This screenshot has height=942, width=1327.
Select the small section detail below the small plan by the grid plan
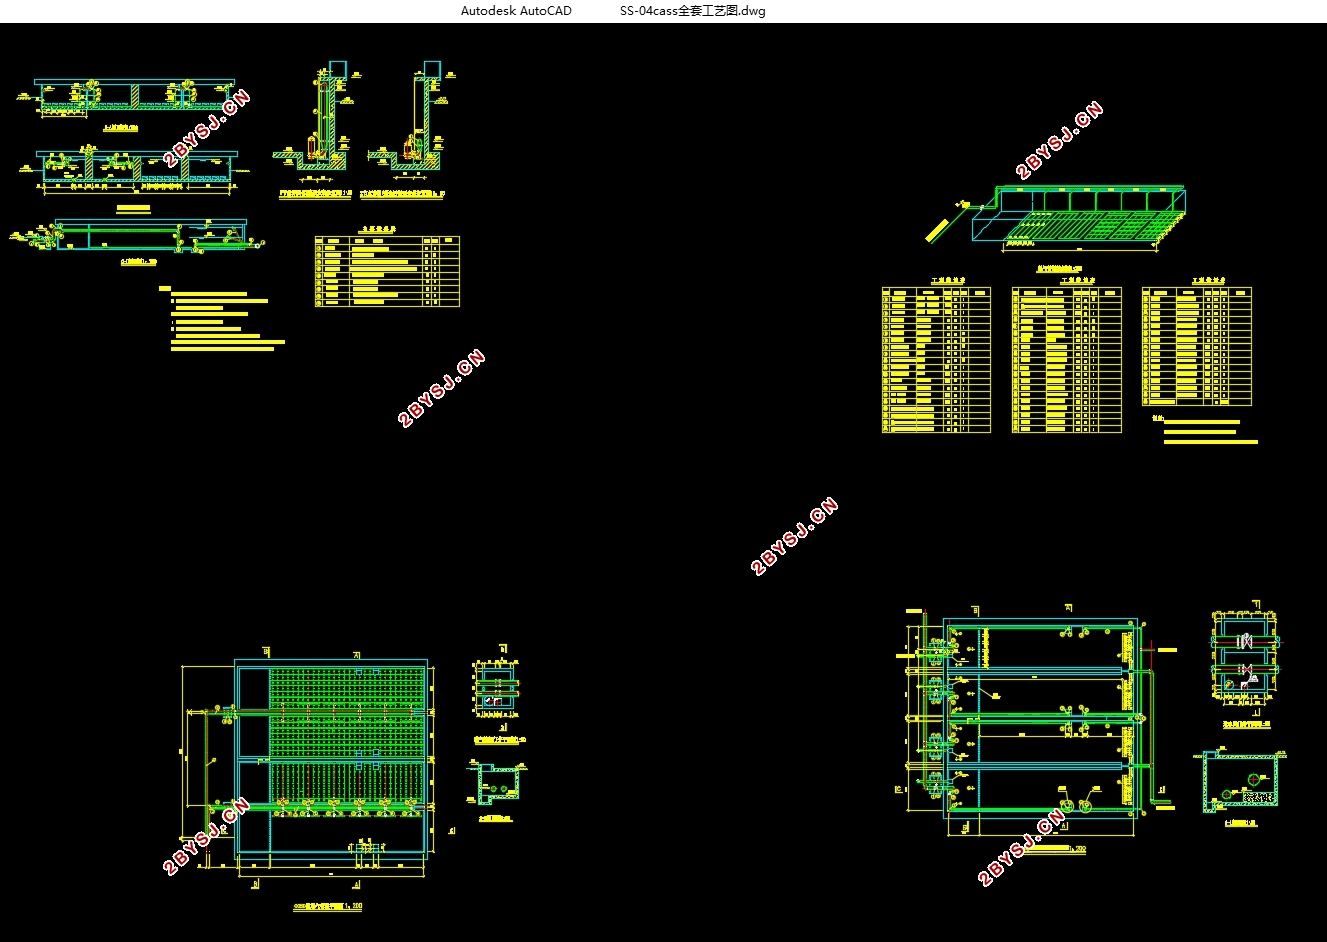497,781
